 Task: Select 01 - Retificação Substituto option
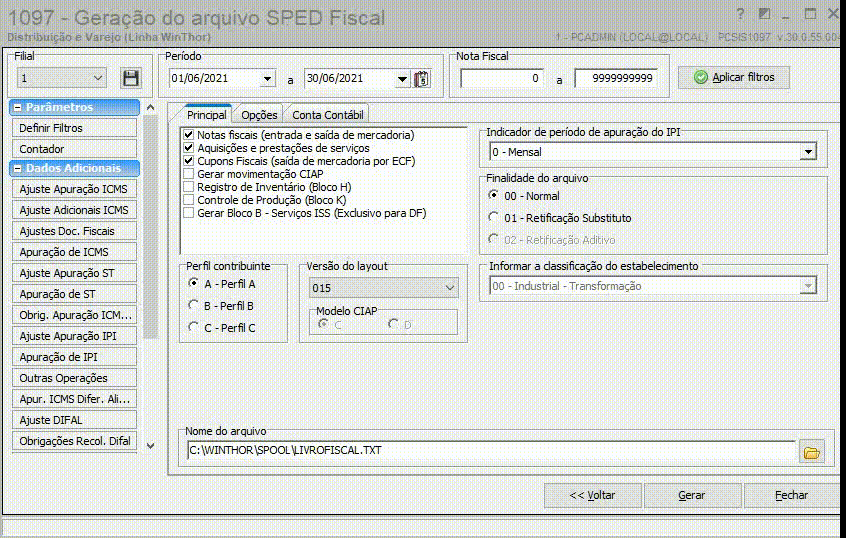(x=493, y=217)
